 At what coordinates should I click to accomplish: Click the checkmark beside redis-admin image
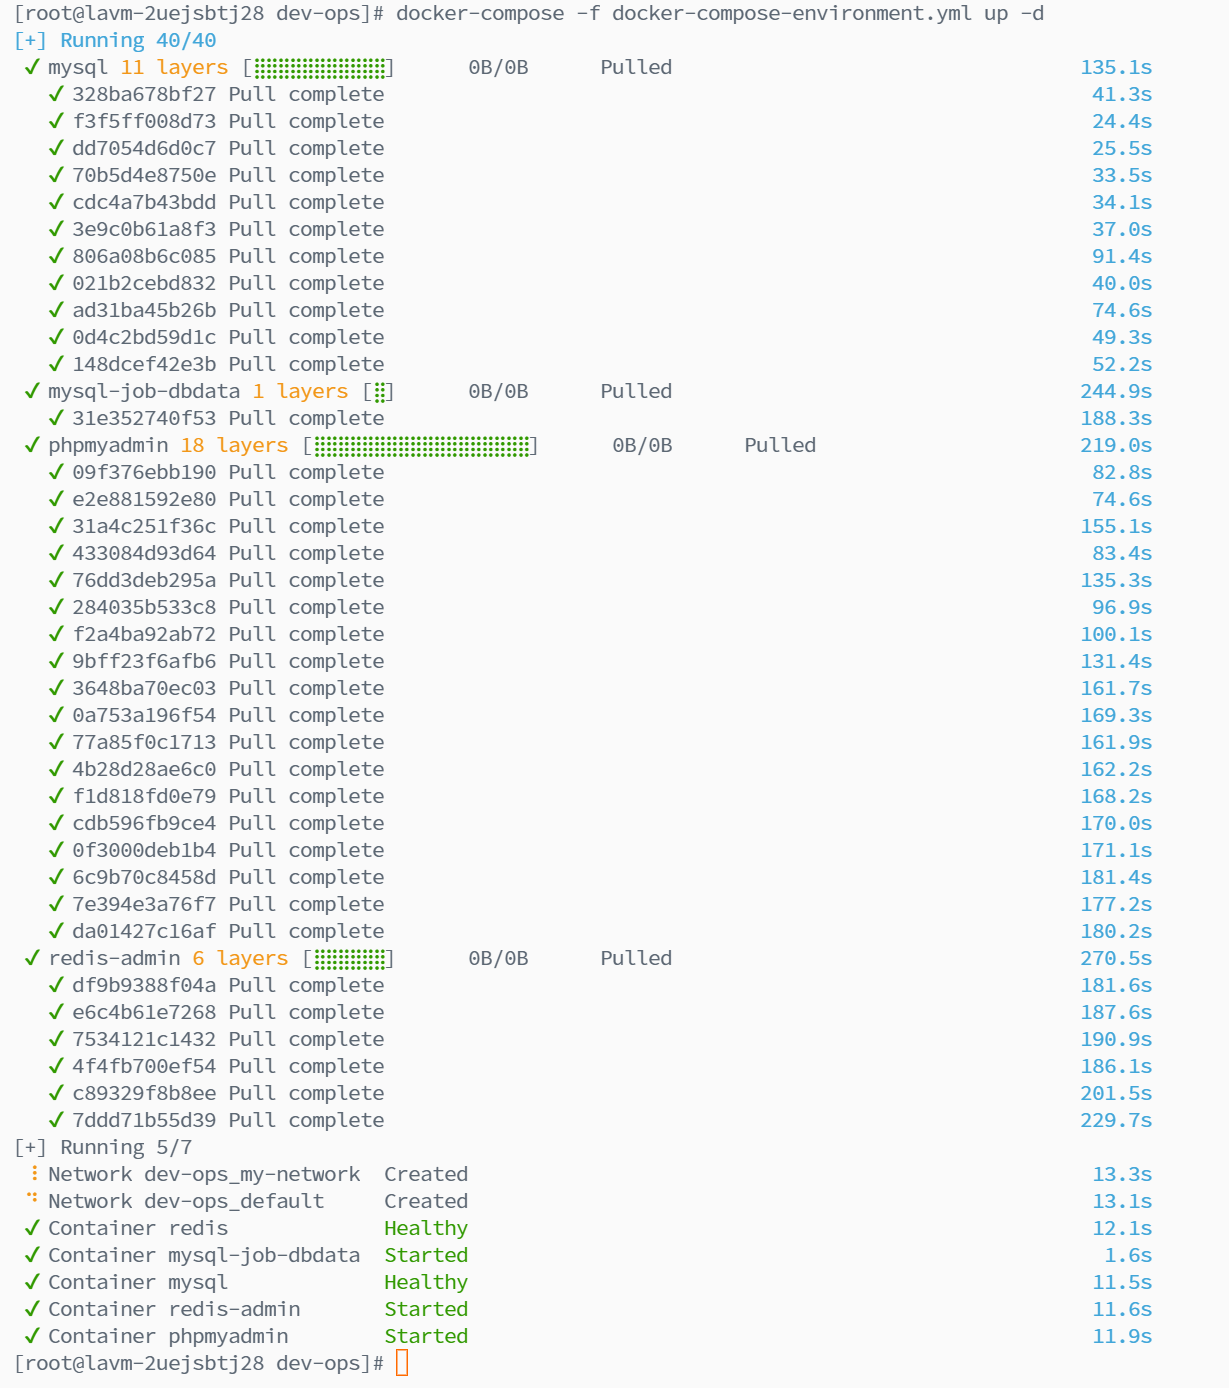pos(32,959)
